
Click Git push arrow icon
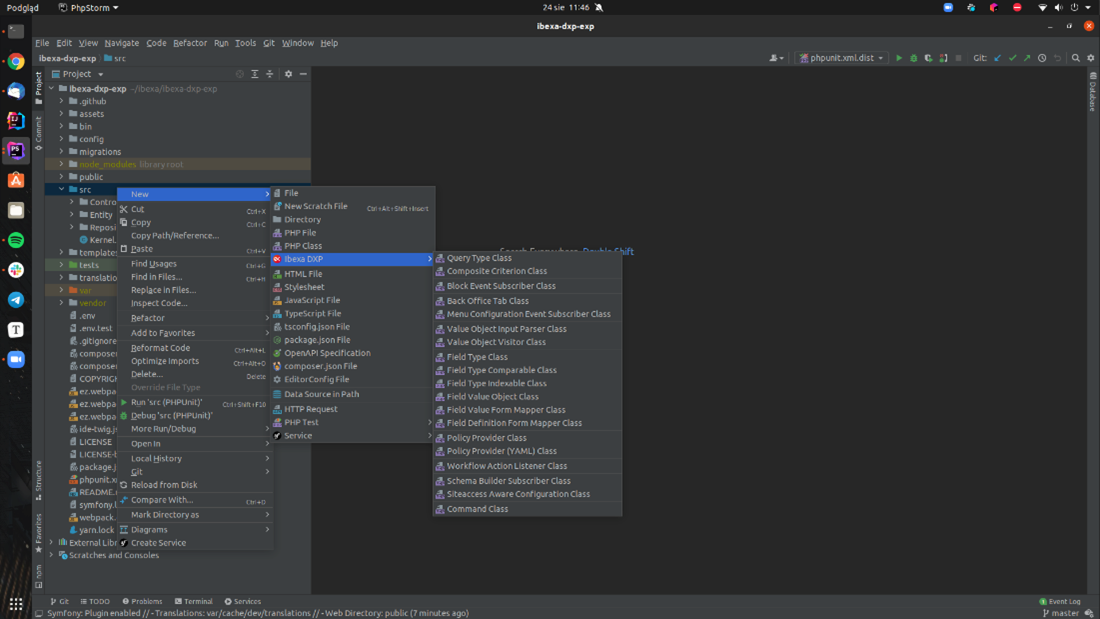(x=1027, y=58)
